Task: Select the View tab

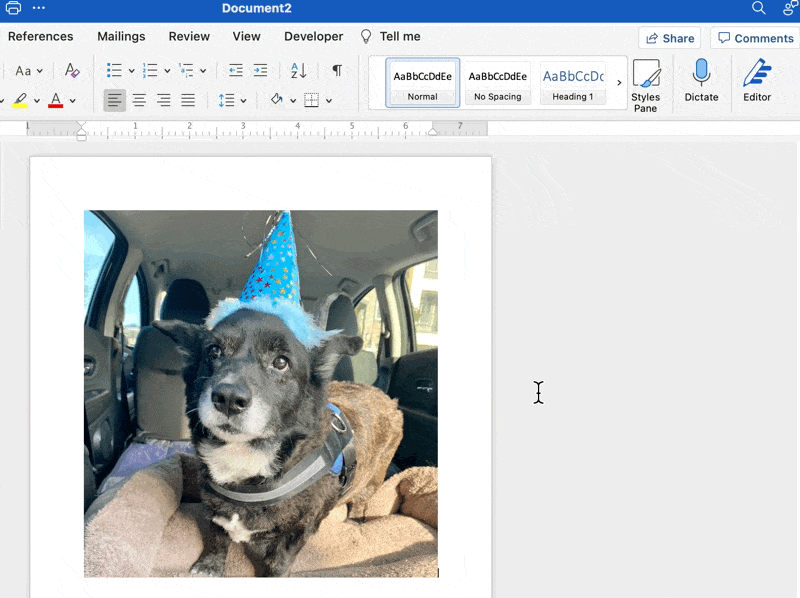Action: (246, 37)
